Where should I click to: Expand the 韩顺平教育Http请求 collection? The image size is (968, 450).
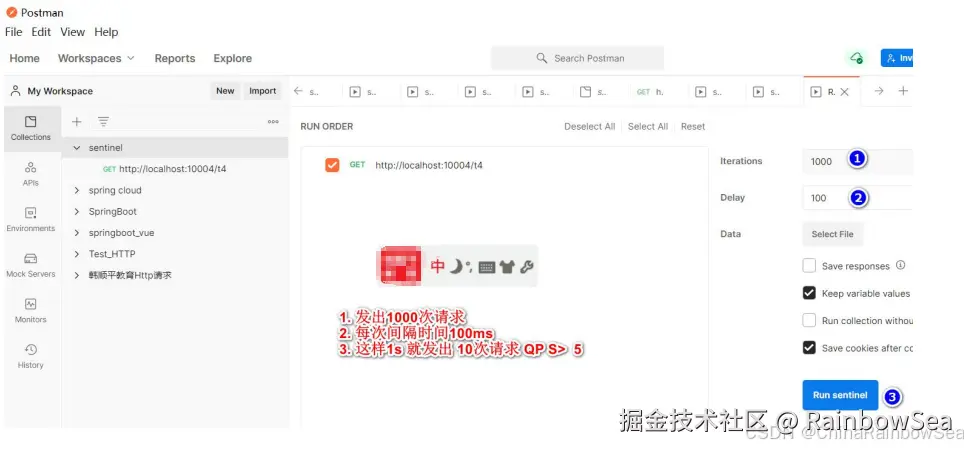point(77,275)
